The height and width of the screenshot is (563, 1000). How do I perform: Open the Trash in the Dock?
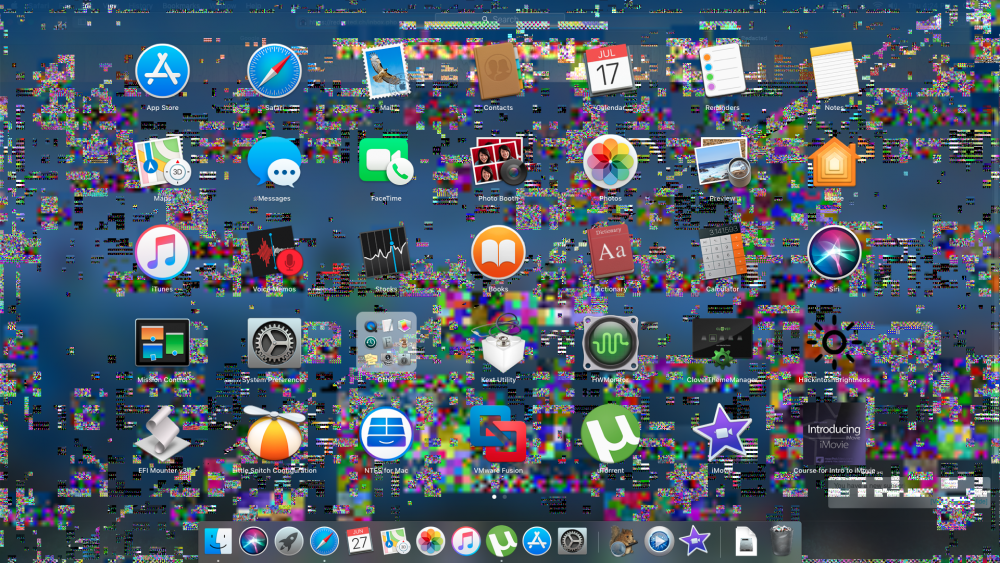point(781,541)
